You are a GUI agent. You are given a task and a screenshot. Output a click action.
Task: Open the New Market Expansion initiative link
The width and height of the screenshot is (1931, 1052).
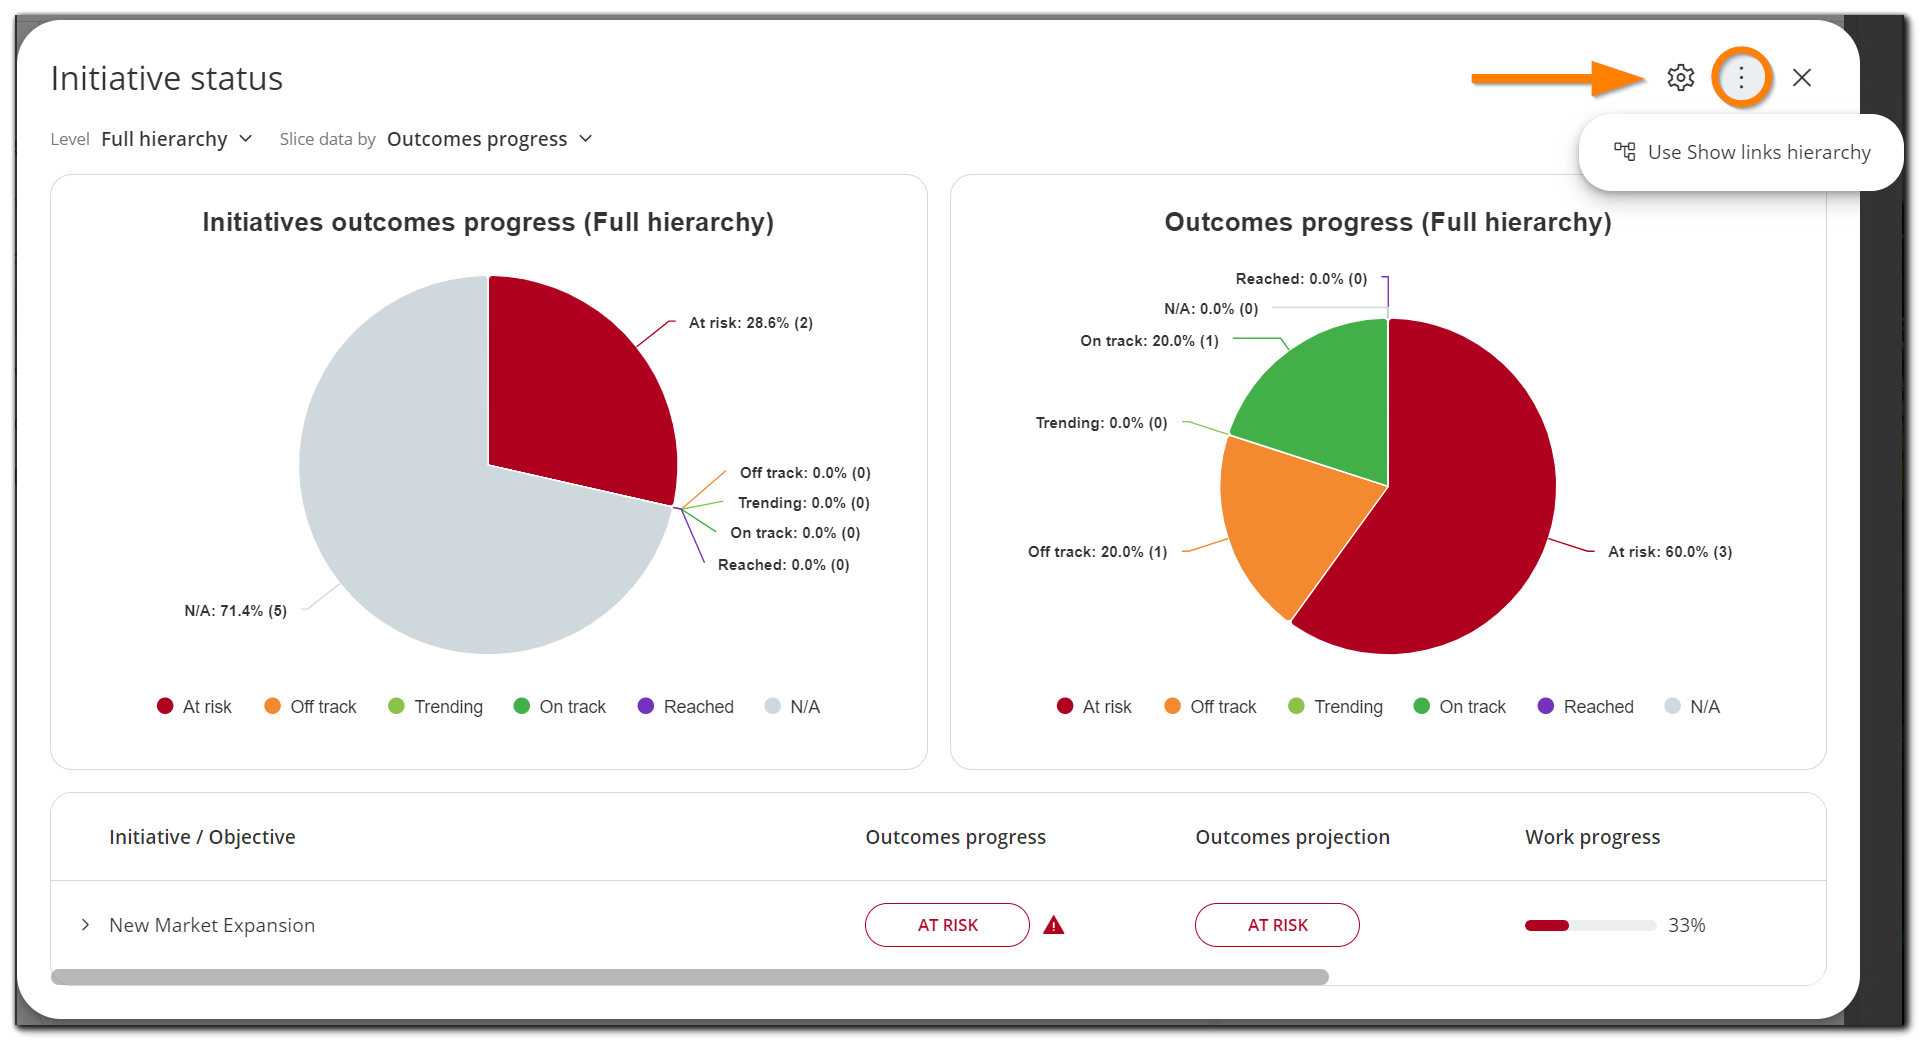tap(212, 925)
